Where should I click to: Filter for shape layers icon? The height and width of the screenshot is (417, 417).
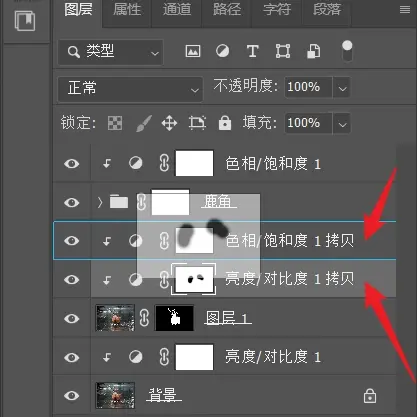283,51
